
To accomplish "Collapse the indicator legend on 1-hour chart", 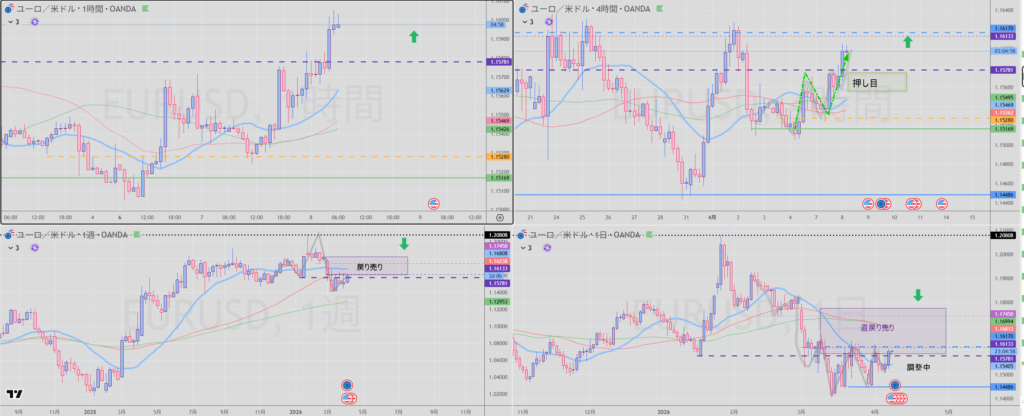I will pos(10,20).
